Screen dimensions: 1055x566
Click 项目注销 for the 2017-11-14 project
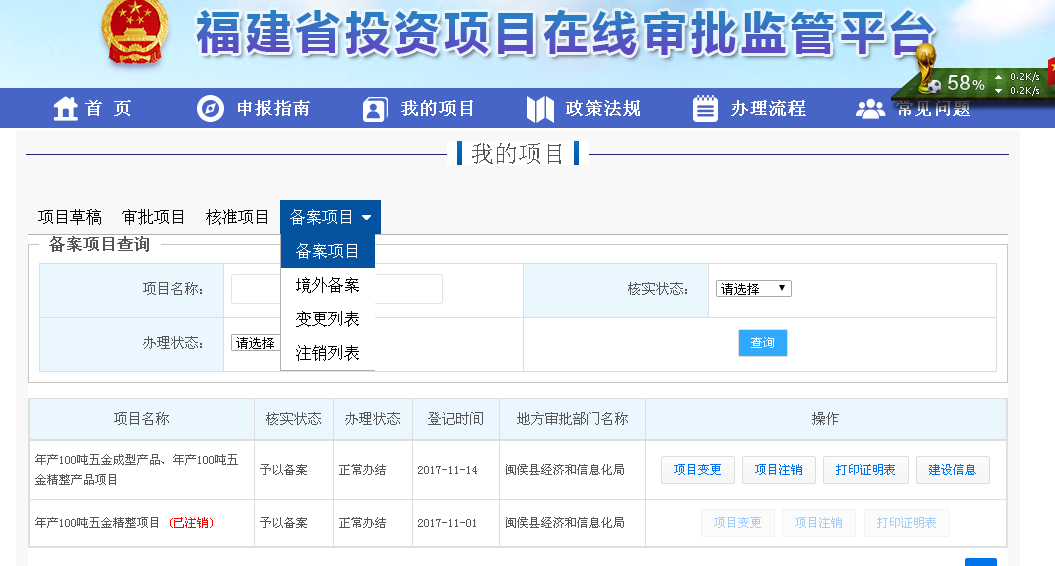click(778, 470)
